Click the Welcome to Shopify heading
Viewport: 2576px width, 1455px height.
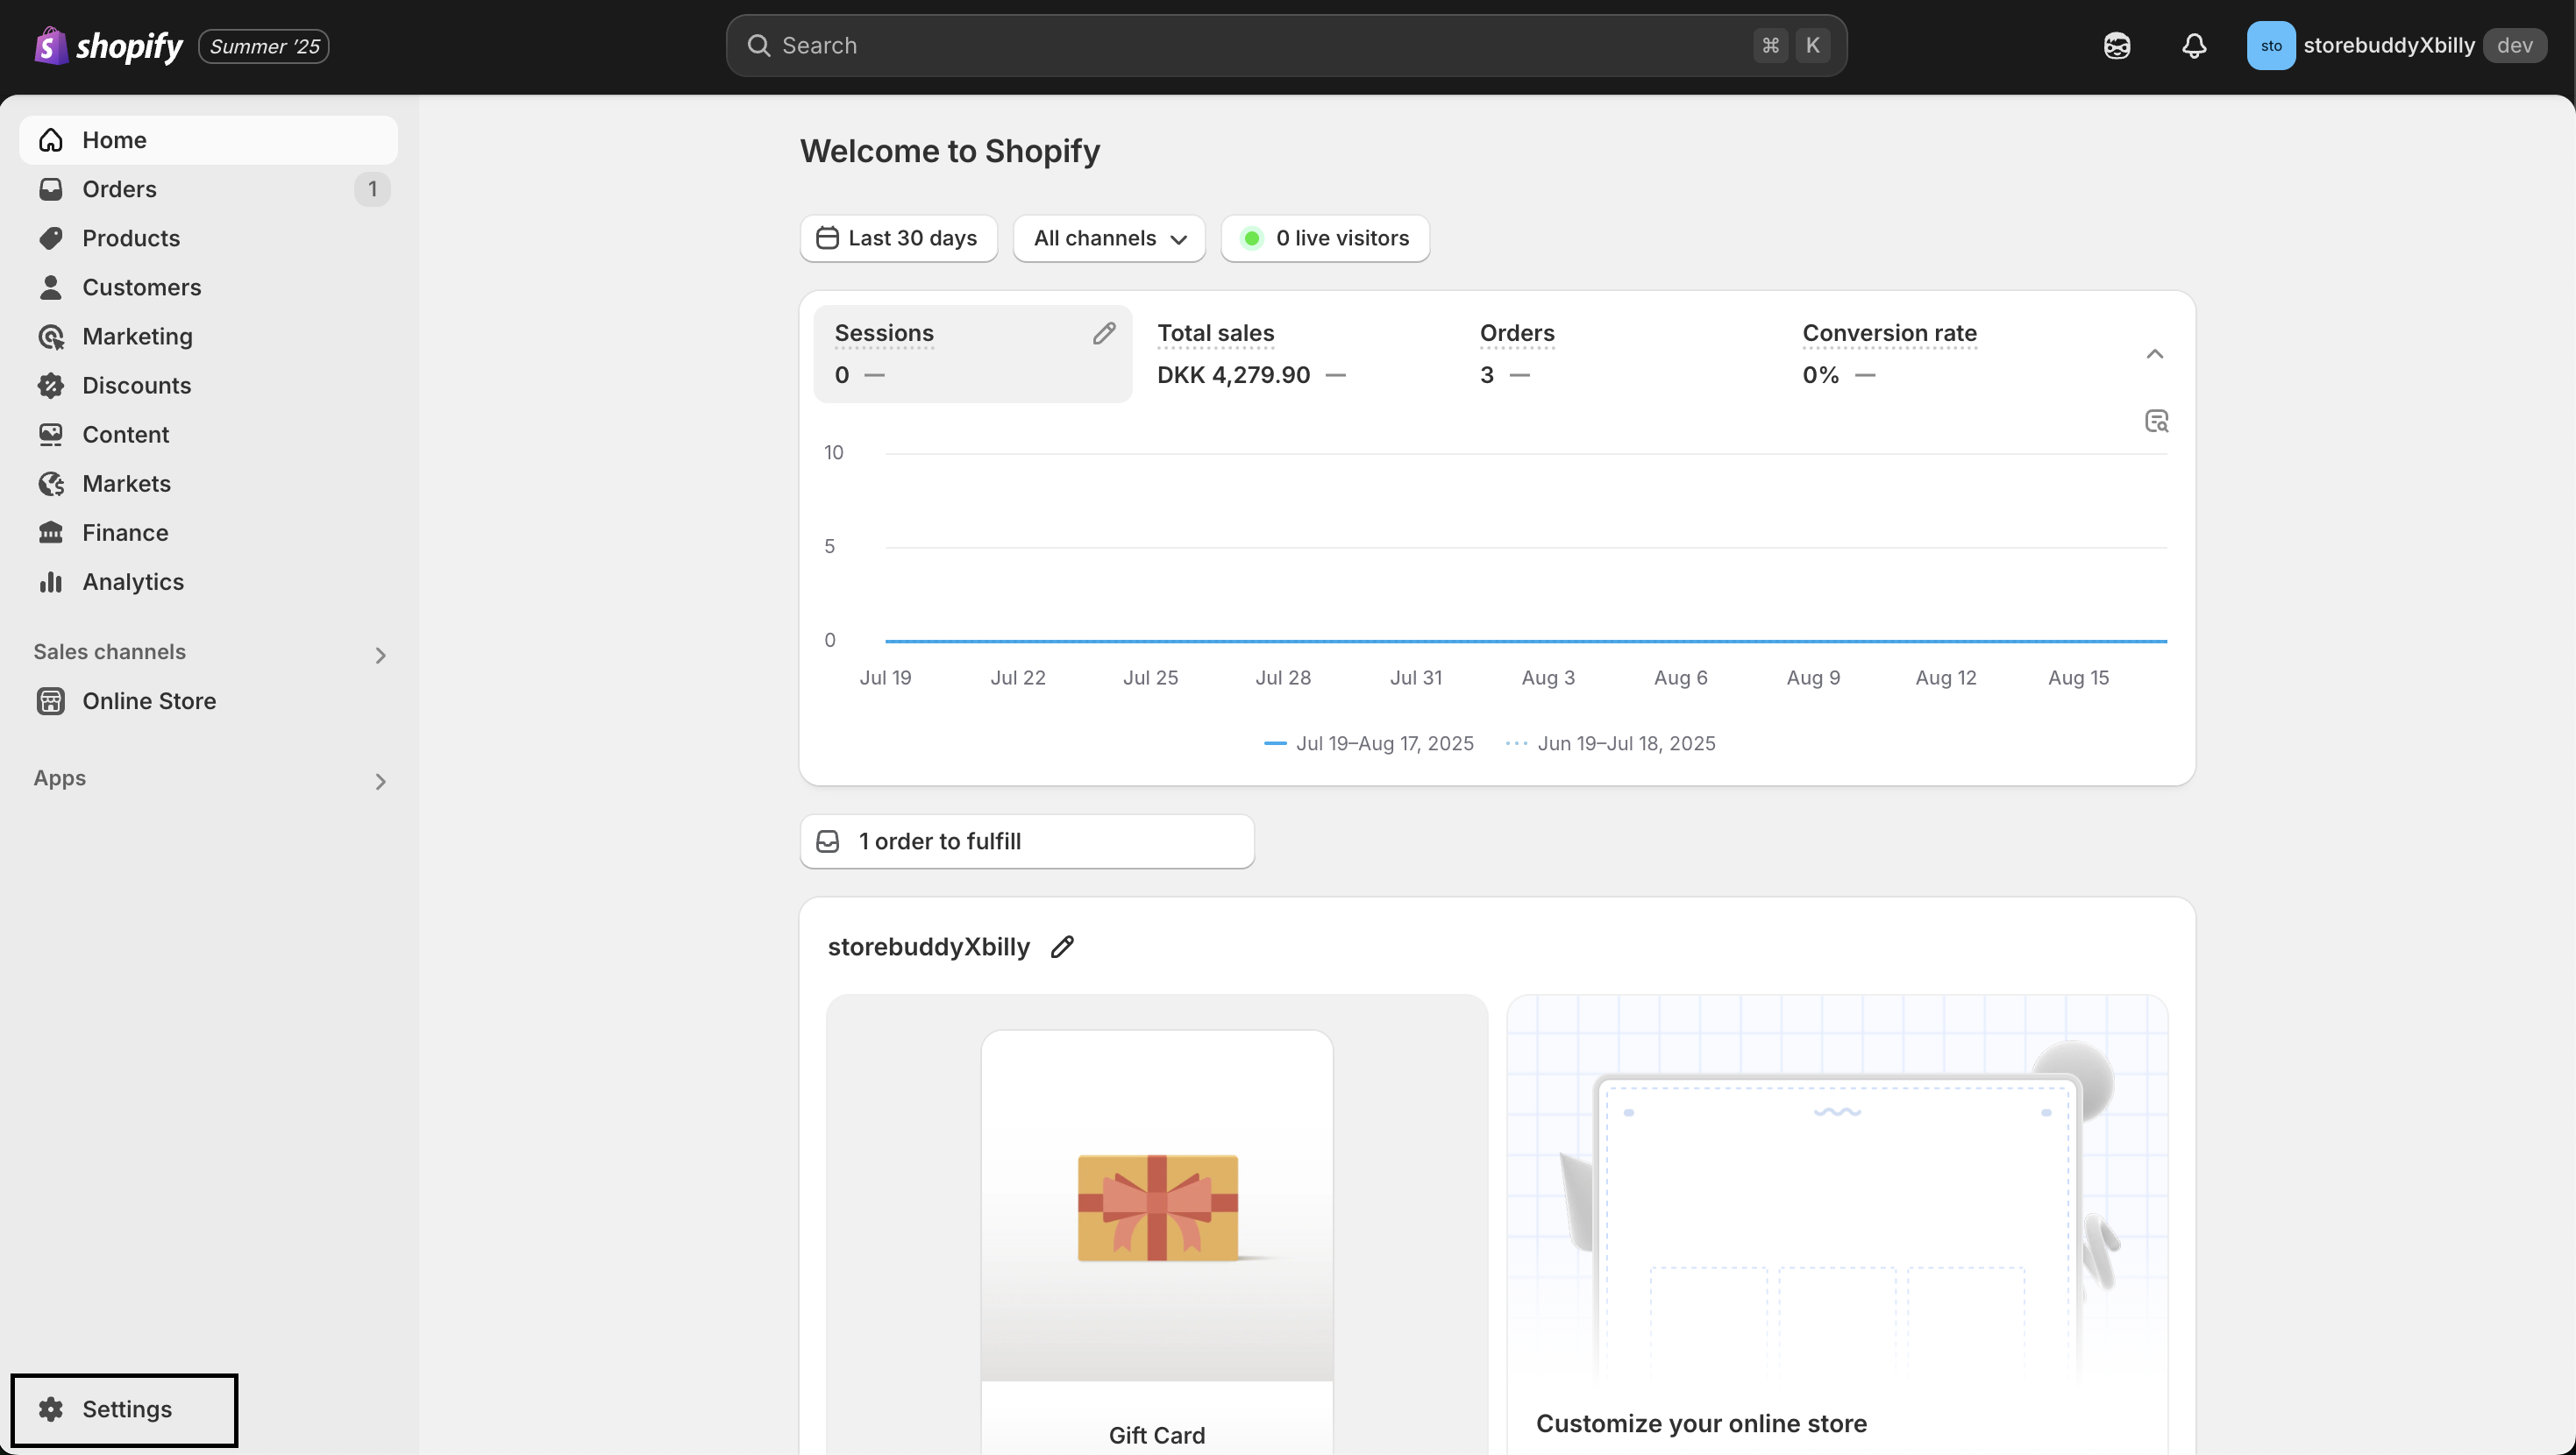pyautogui.click(x=950, y=151)
